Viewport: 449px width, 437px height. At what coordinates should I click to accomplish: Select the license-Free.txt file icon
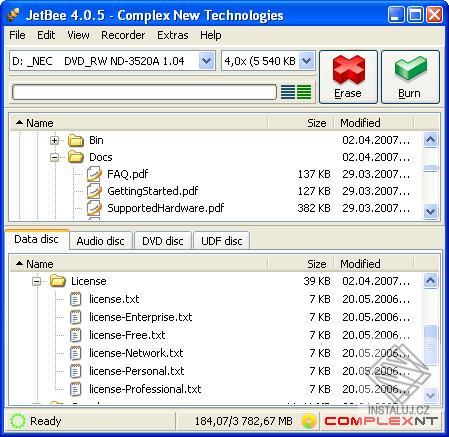(x=76, y=335)
